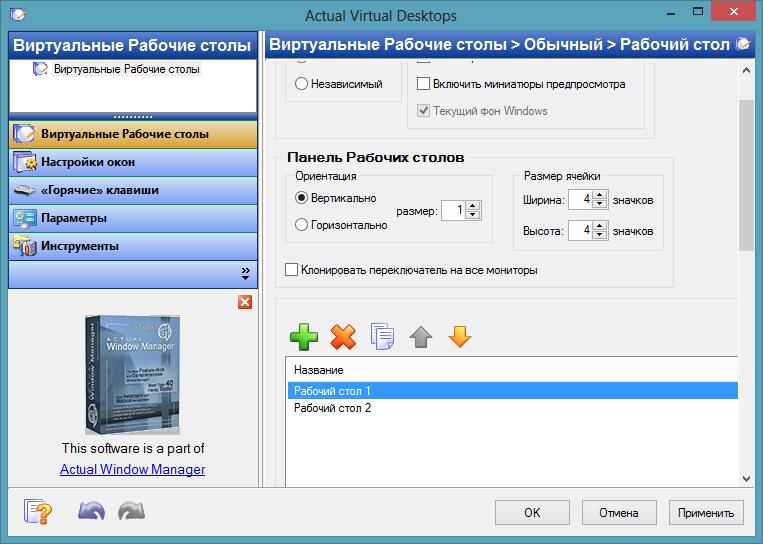Click the gray move up arrow
Image resolution: width=763 pixels, height=544 pixels.
tap(421, 337)
